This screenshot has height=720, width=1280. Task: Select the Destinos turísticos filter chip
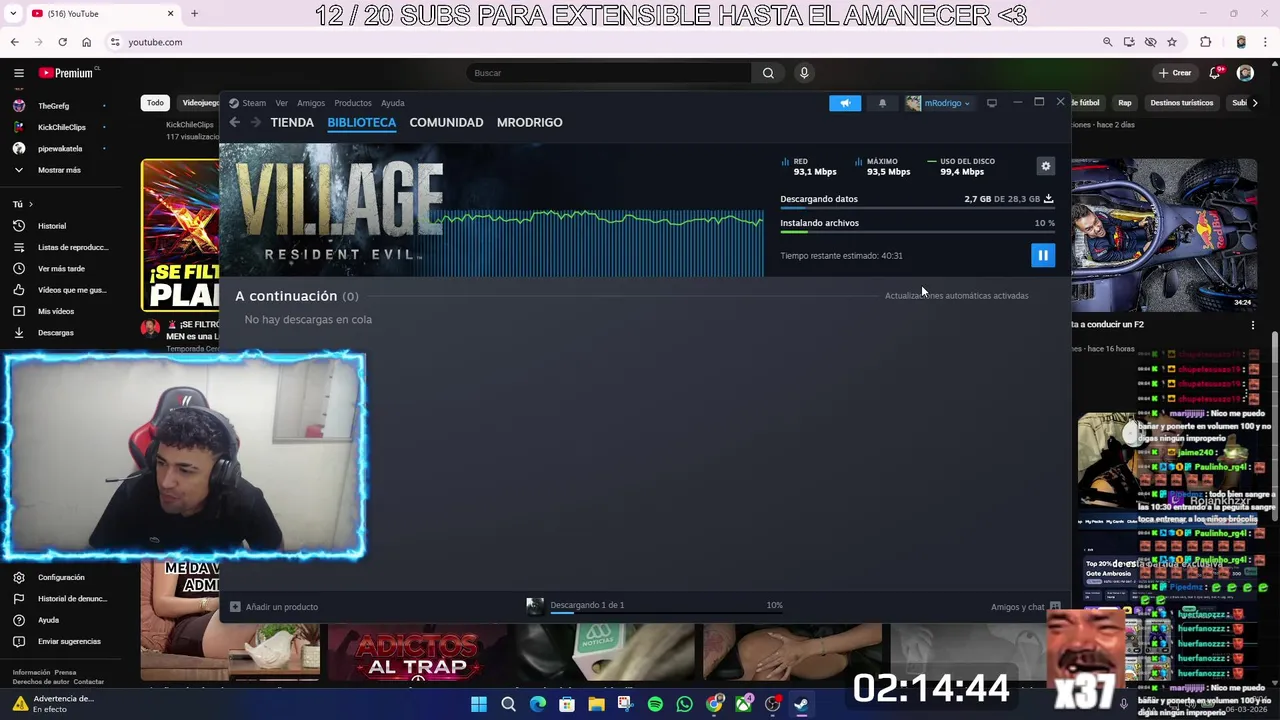1181,102
